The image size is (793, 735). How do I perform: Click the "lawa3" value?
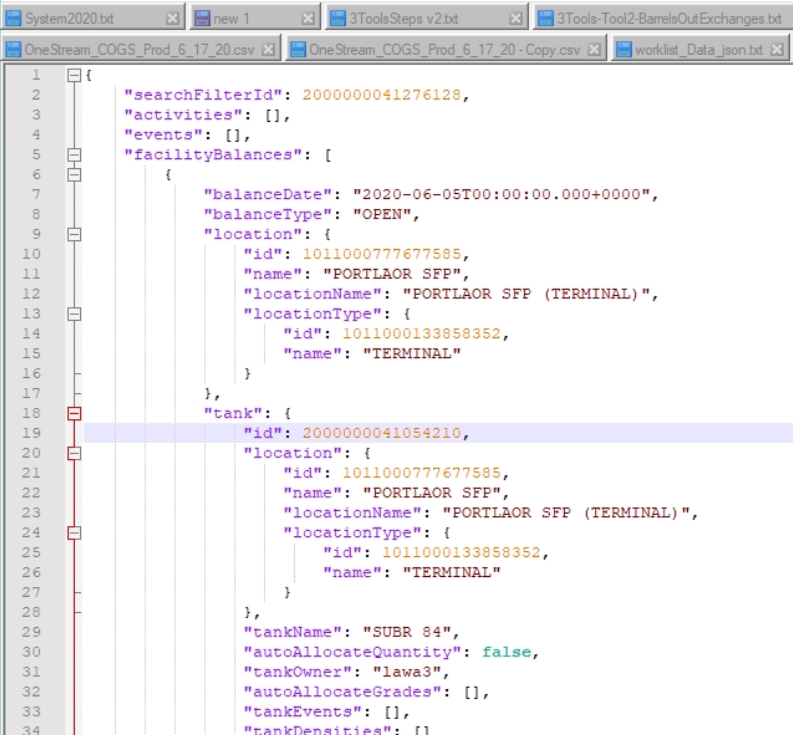(407, 672)
